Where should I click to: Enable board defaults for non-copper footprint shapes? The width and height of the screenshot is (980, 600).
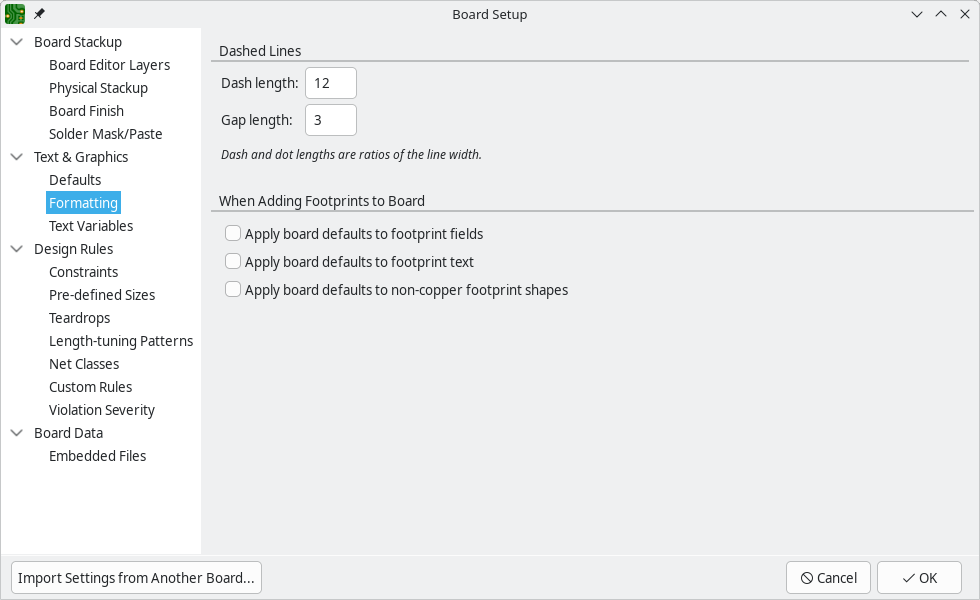point(232,290)
